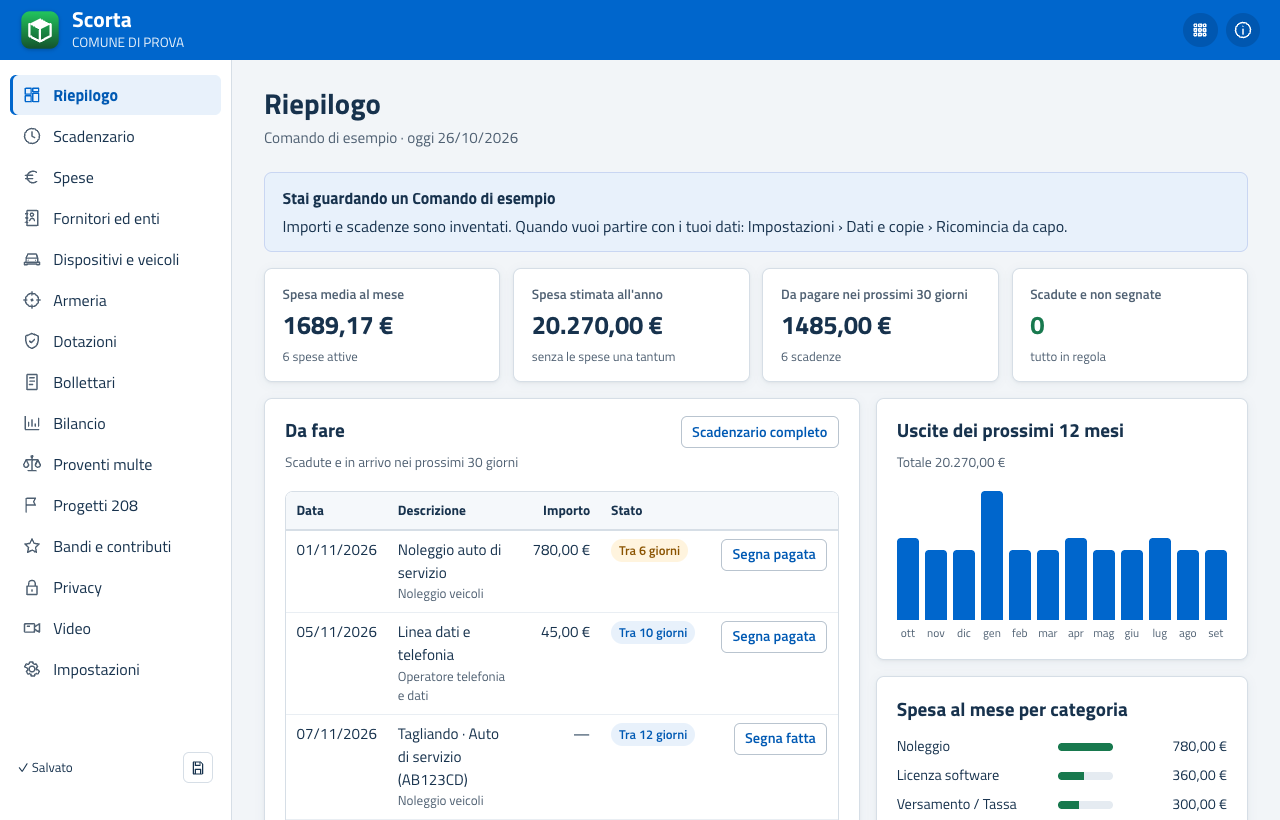Click the Bandi e contributi star icon
Viewport: 1280px width, 820px height.
32,546
